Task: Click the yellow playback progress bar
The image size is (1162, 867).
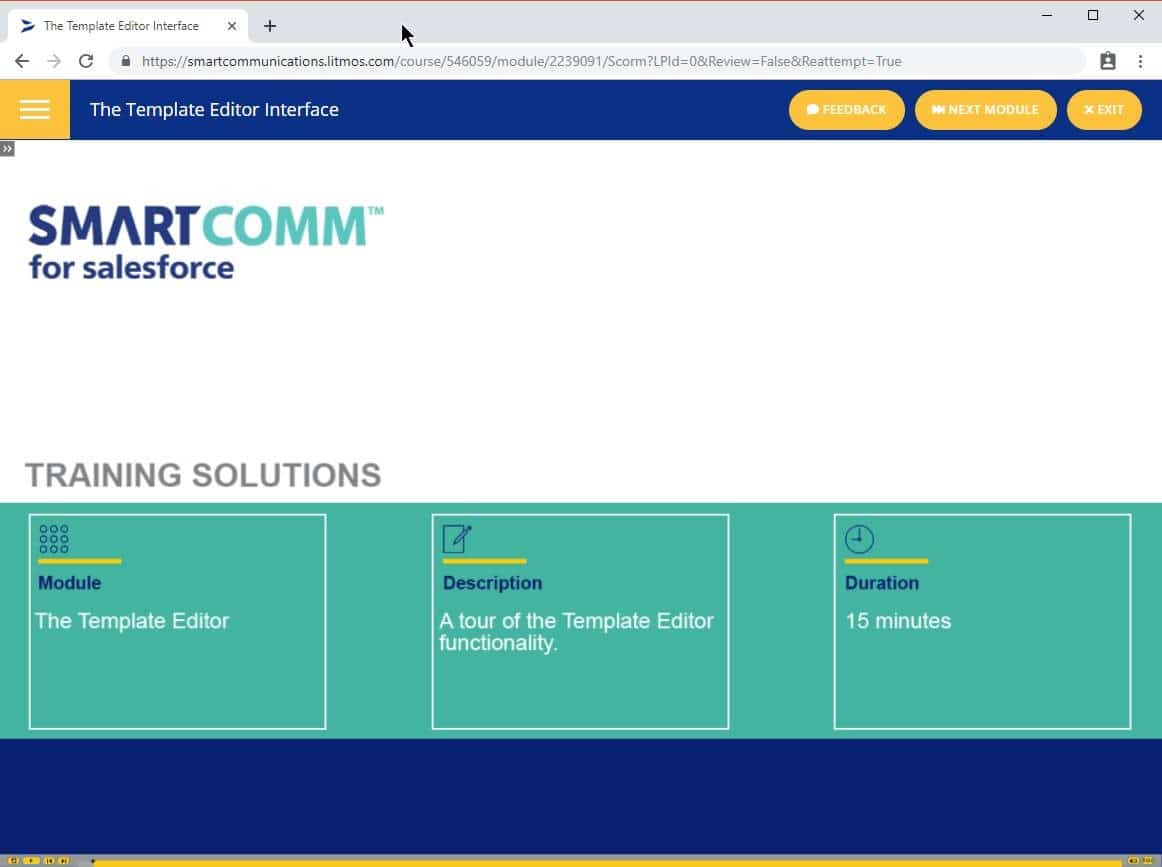Action: pos(605,861)
